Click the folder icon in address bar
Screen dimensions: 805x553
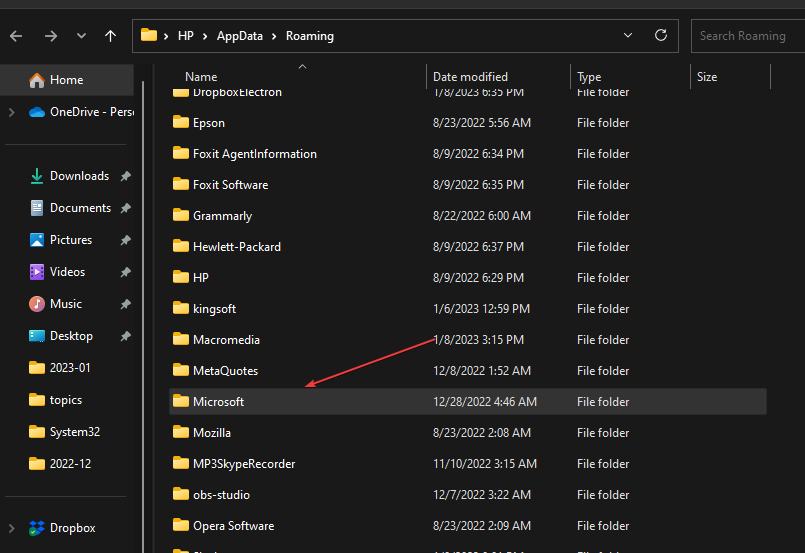pos(149,35)
